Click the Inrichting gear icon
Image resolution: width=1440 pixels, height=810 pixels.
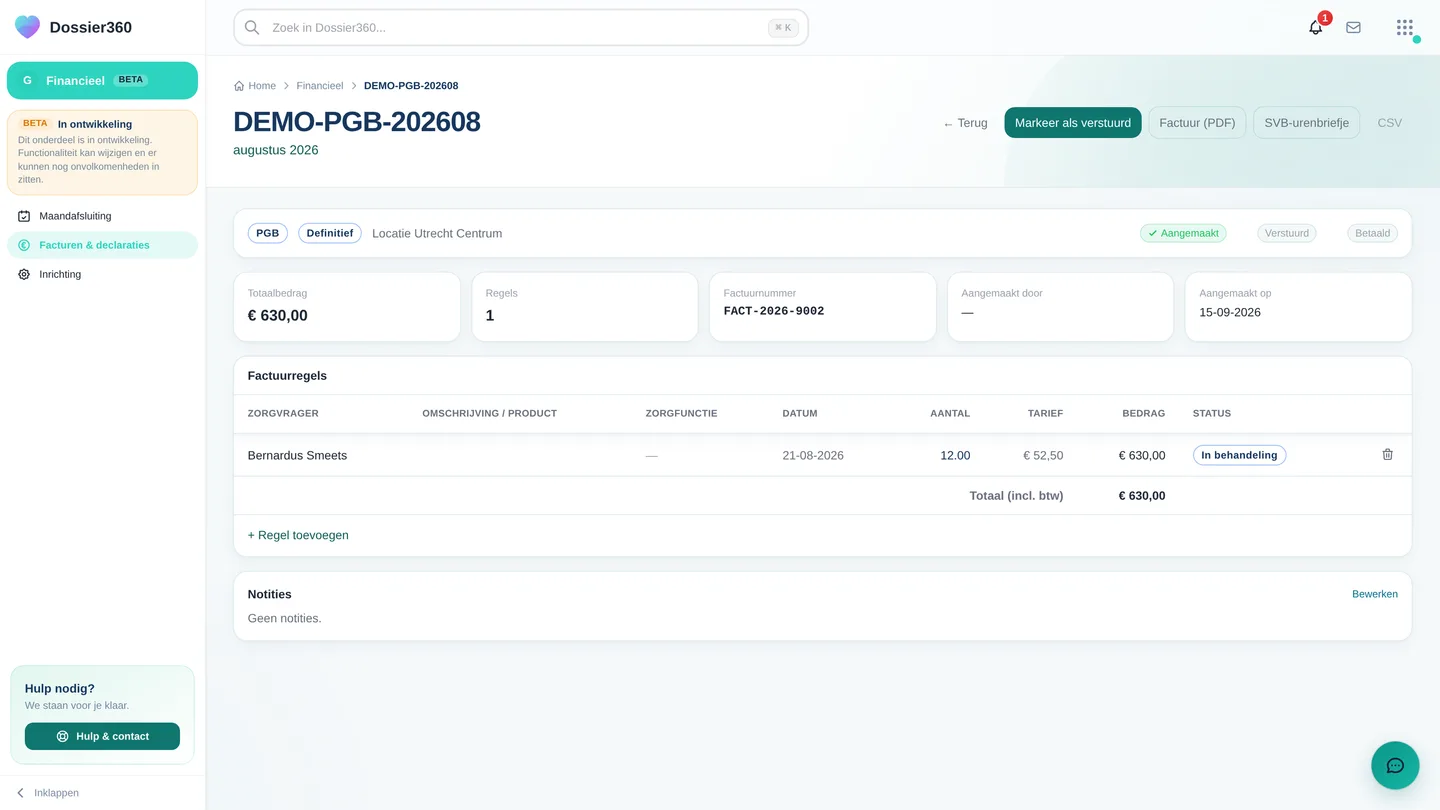24,274
